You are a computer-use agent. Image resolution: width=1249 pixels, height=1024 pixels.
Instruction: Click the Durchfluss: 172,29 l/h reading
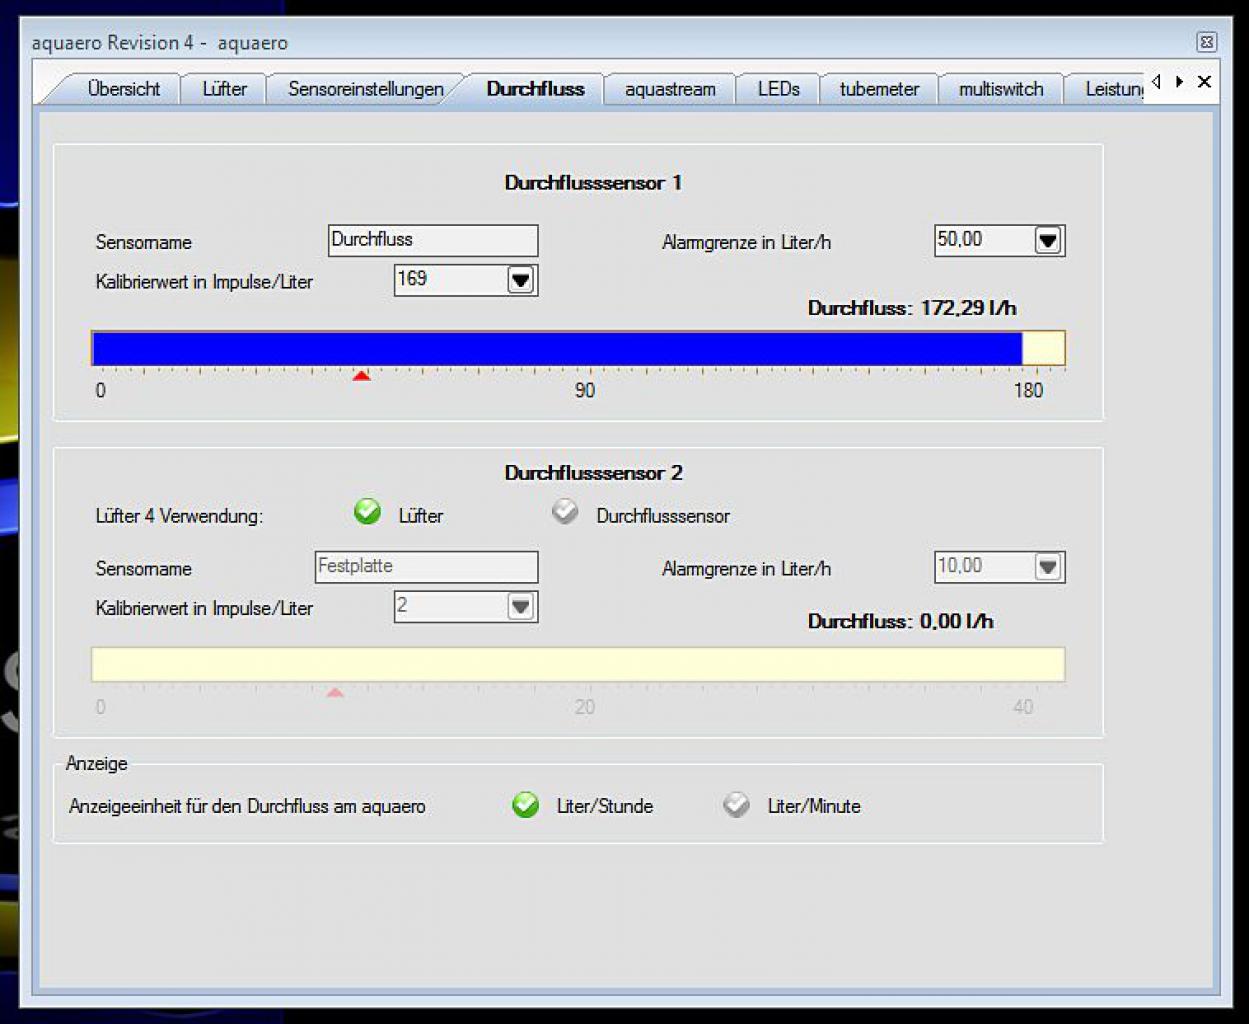[912, 308]
